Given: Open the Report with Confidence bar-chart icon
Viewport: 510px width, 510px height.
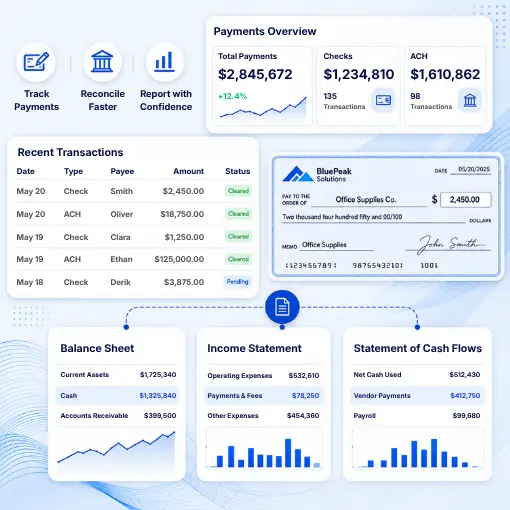Looking at the screenshot, I should click(165, 62).
